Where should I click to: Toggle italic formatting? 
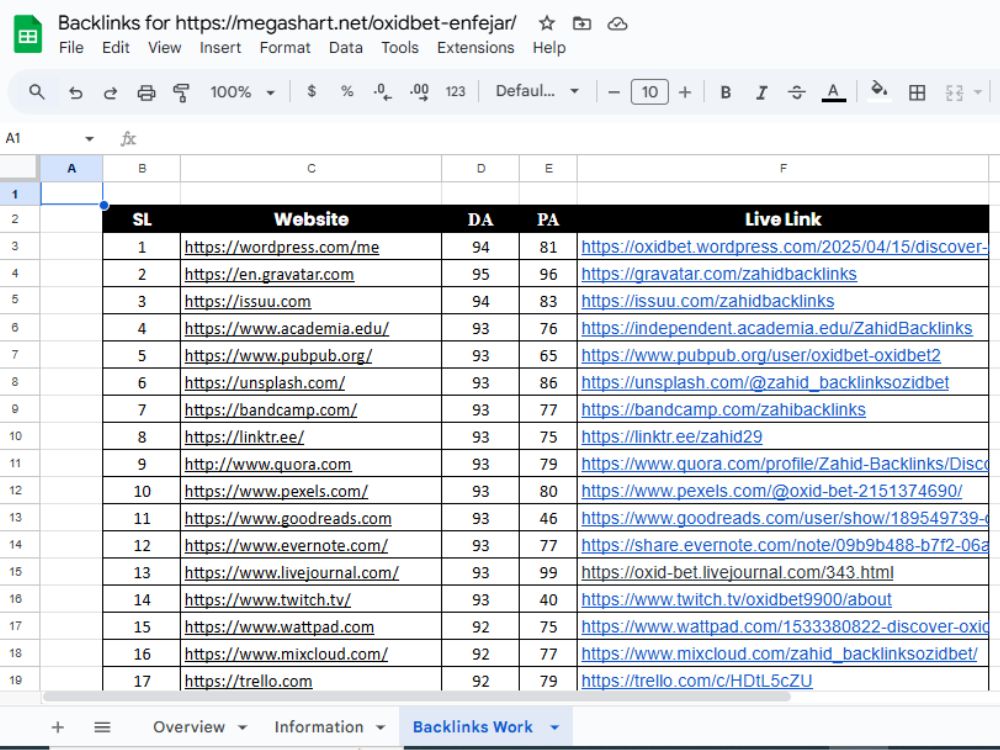click(x=761, y=92)
